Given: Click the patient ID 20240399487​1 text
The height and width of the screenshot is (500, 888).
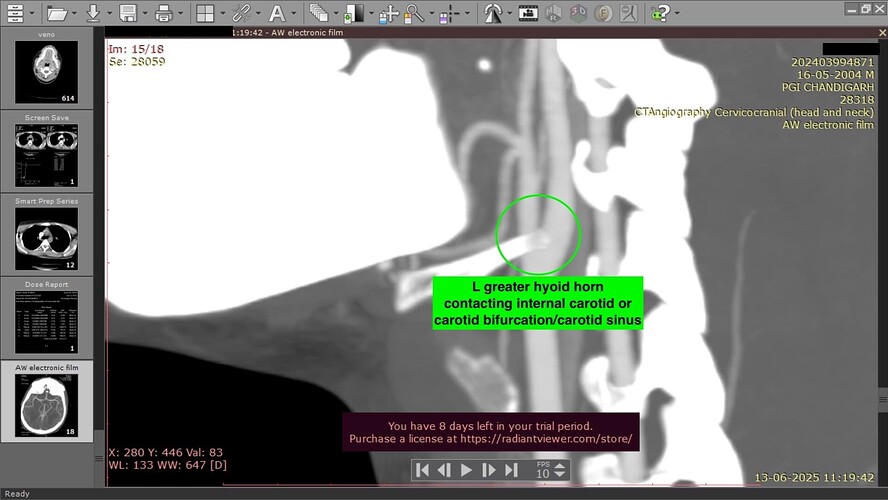Looking at the screenshot, I should (x=832, y=62).
